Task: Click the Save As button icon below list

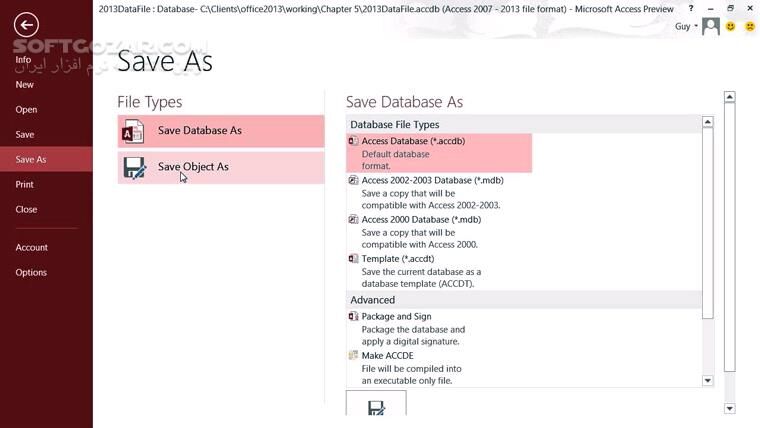Action: click(x=376, y=406)
